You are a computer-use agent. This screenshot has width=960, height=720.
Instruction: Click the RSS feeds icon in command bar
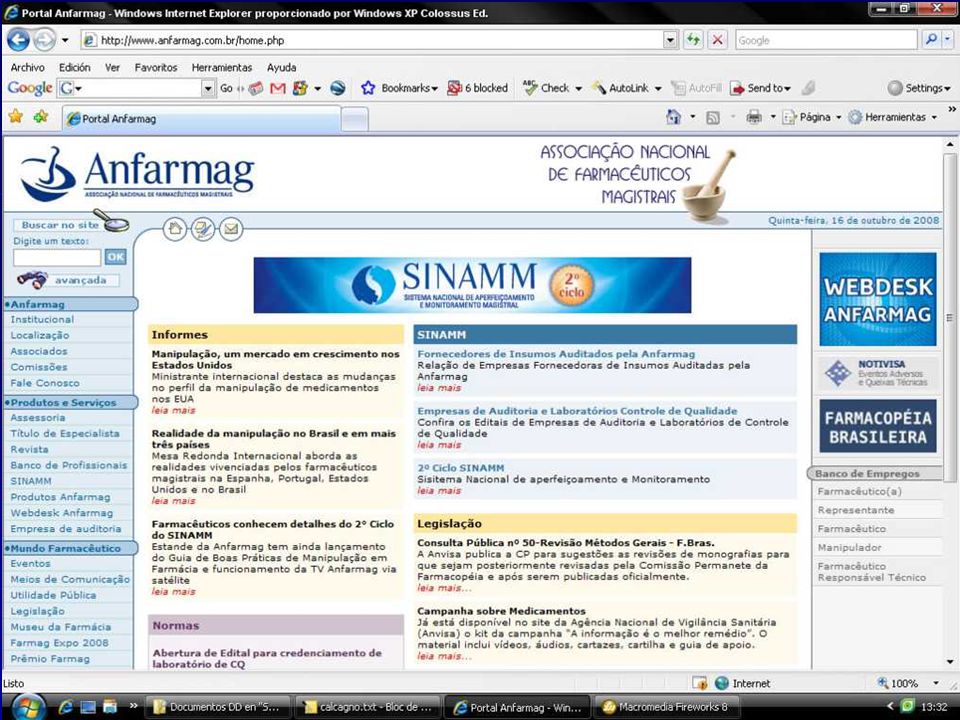pyautogui.click(x=713, y=118)
